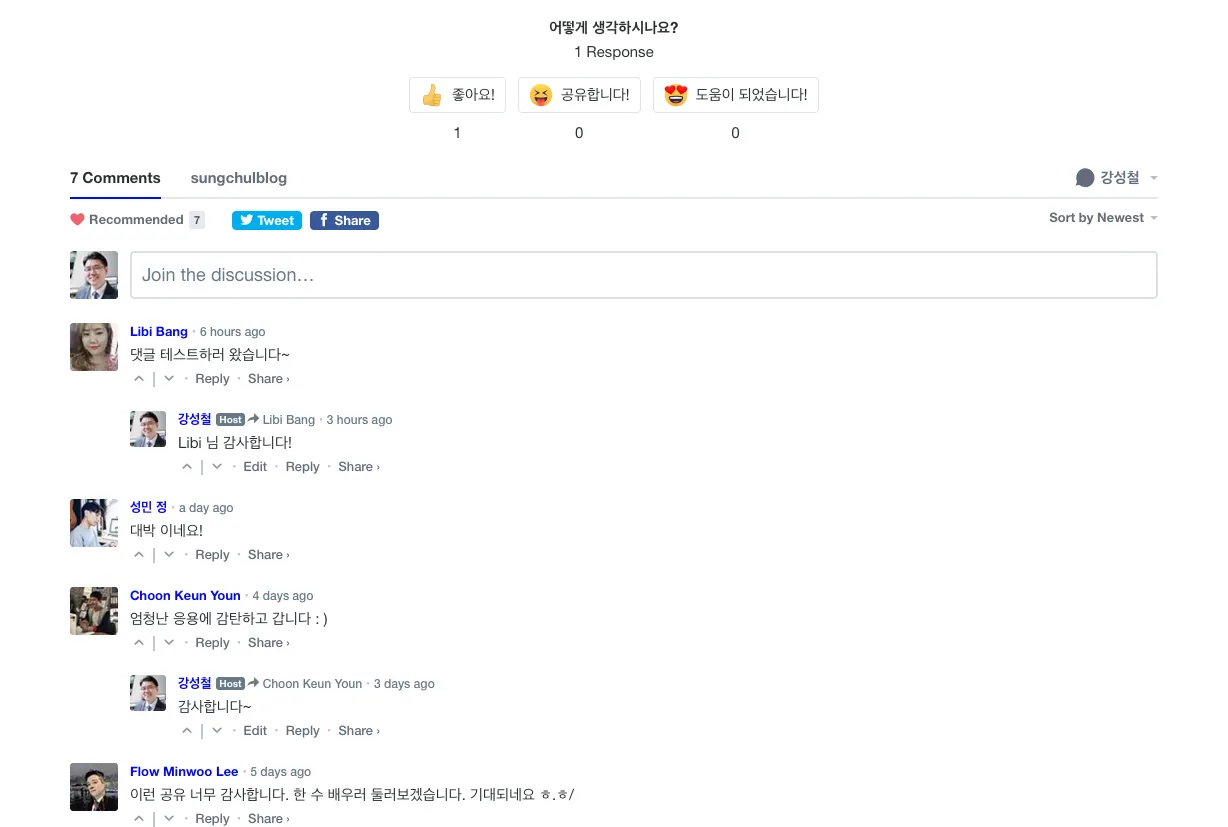1228x827 pixels.
Task: Expand Share options under 성민 정's comment
Action: click(x=268, y=555)
